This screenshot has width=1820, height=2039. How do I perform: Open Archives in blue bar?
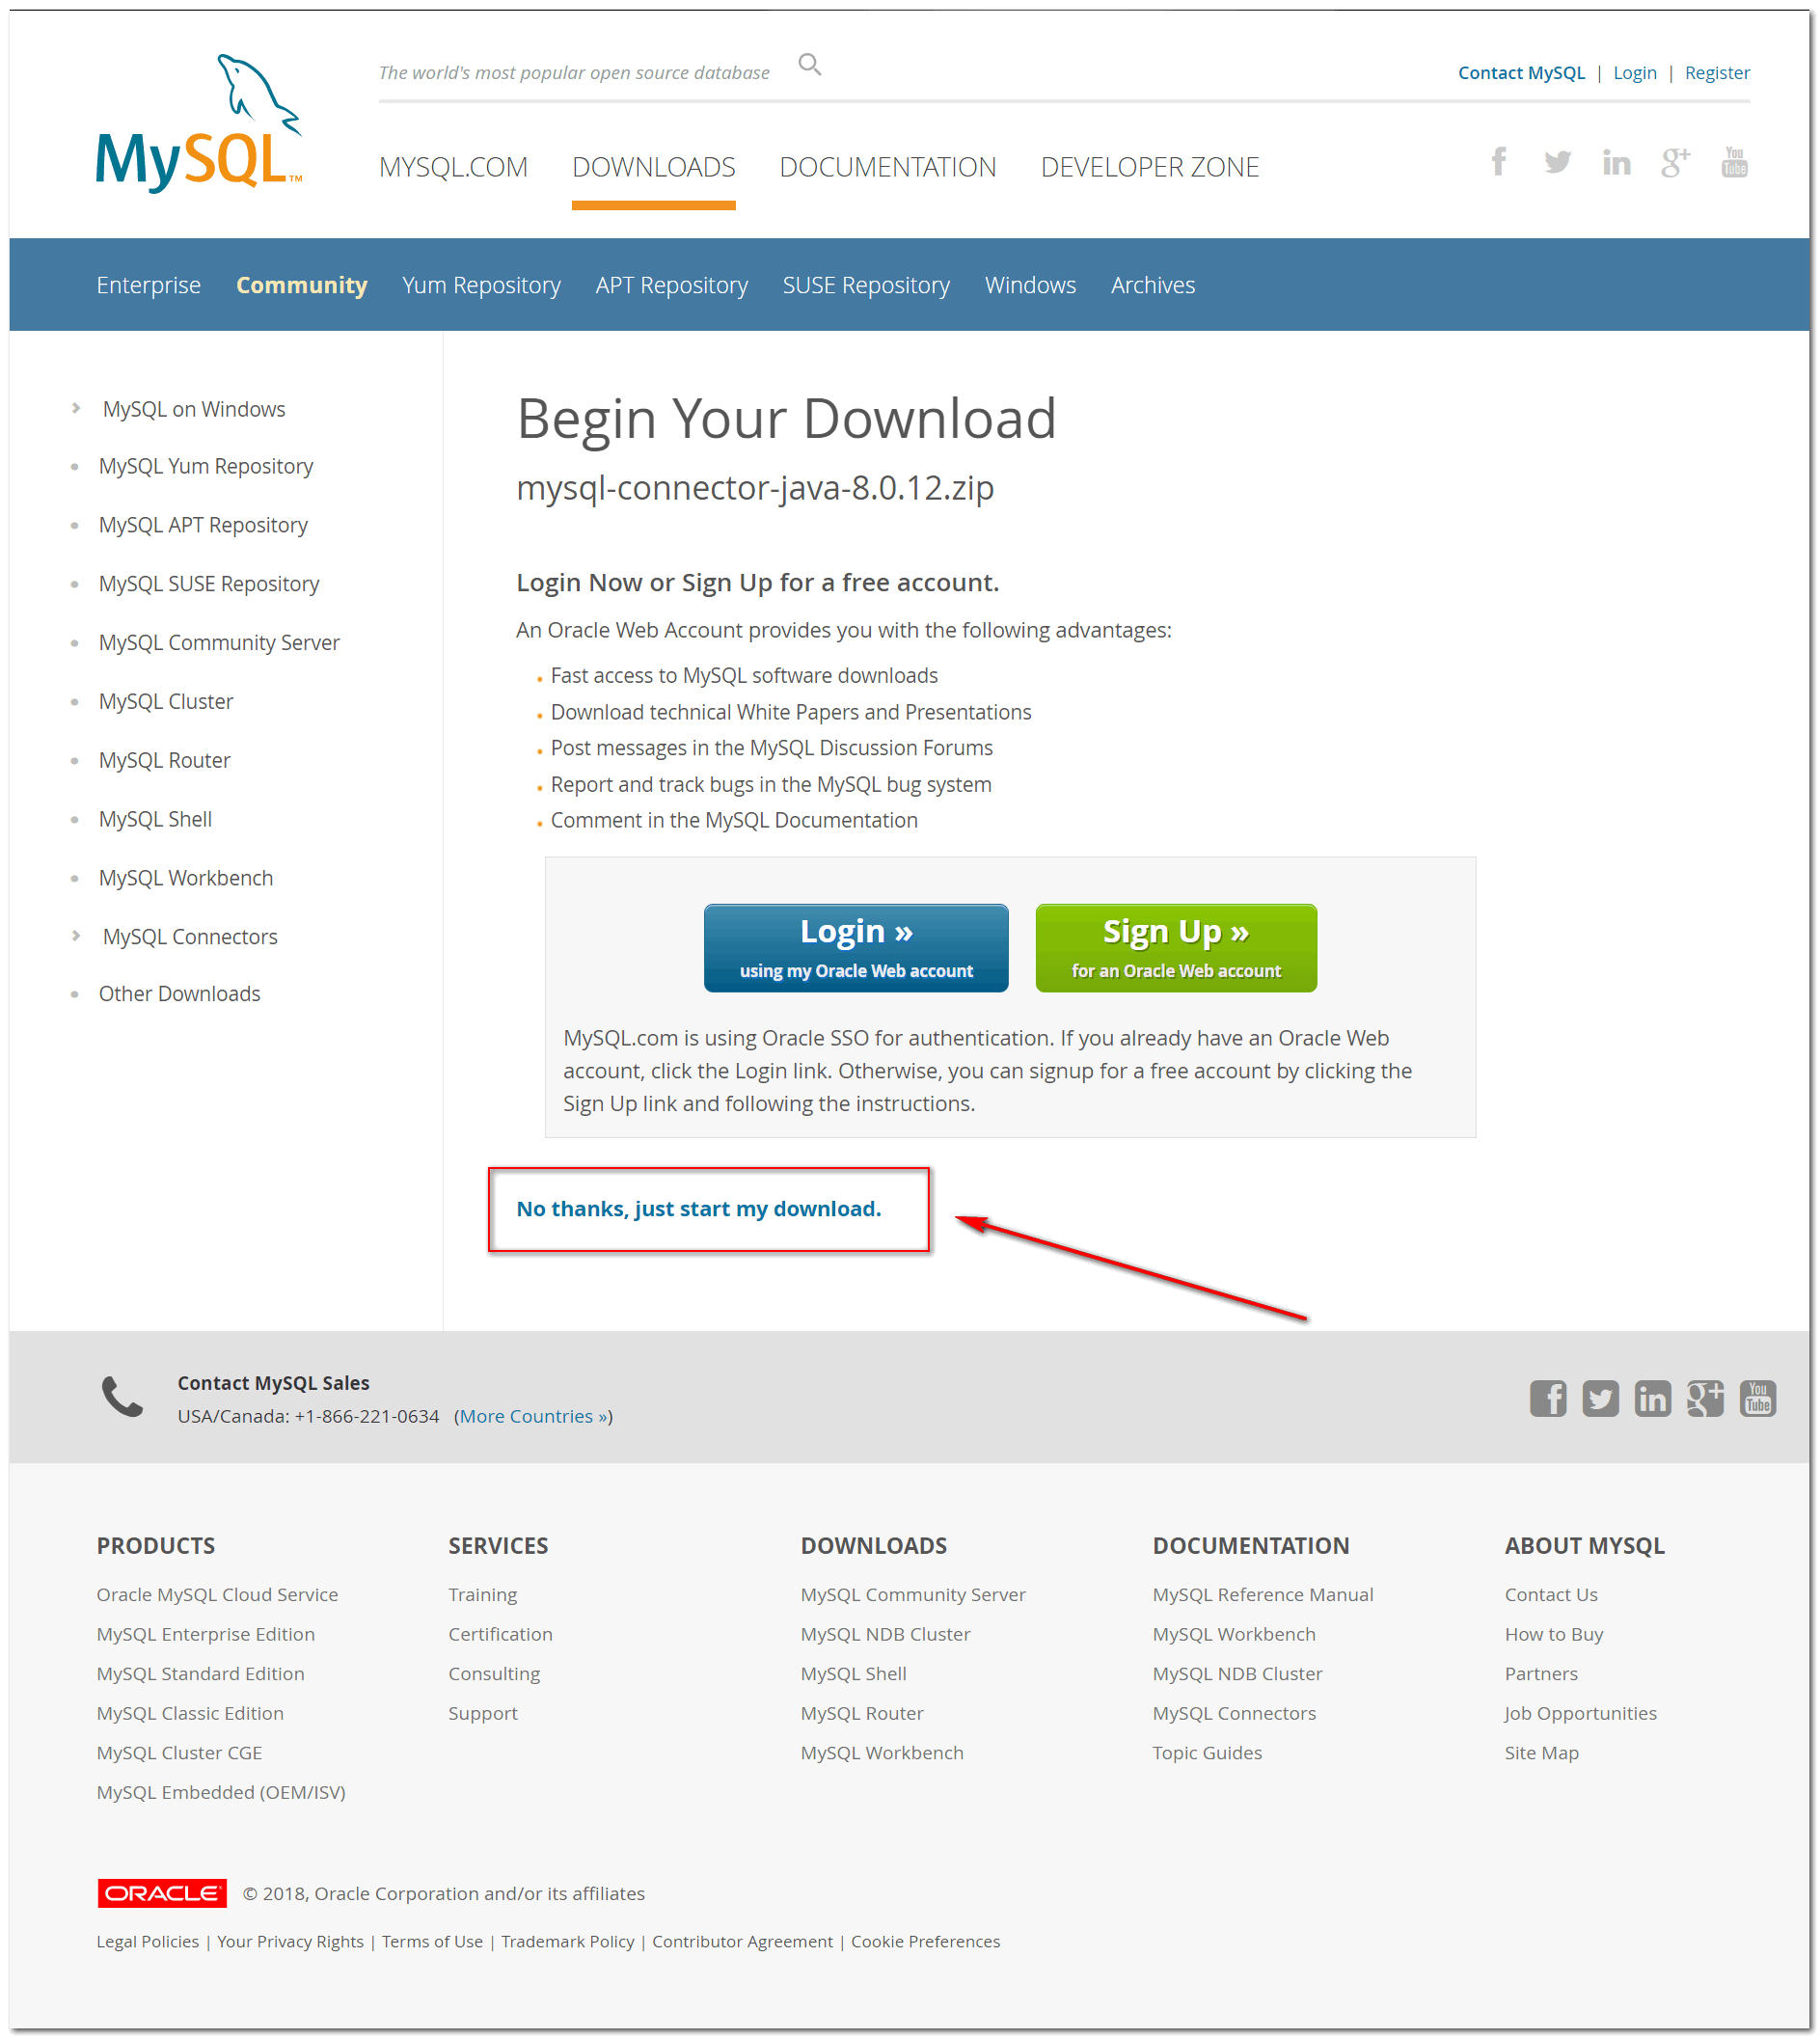pos(1153,285)
